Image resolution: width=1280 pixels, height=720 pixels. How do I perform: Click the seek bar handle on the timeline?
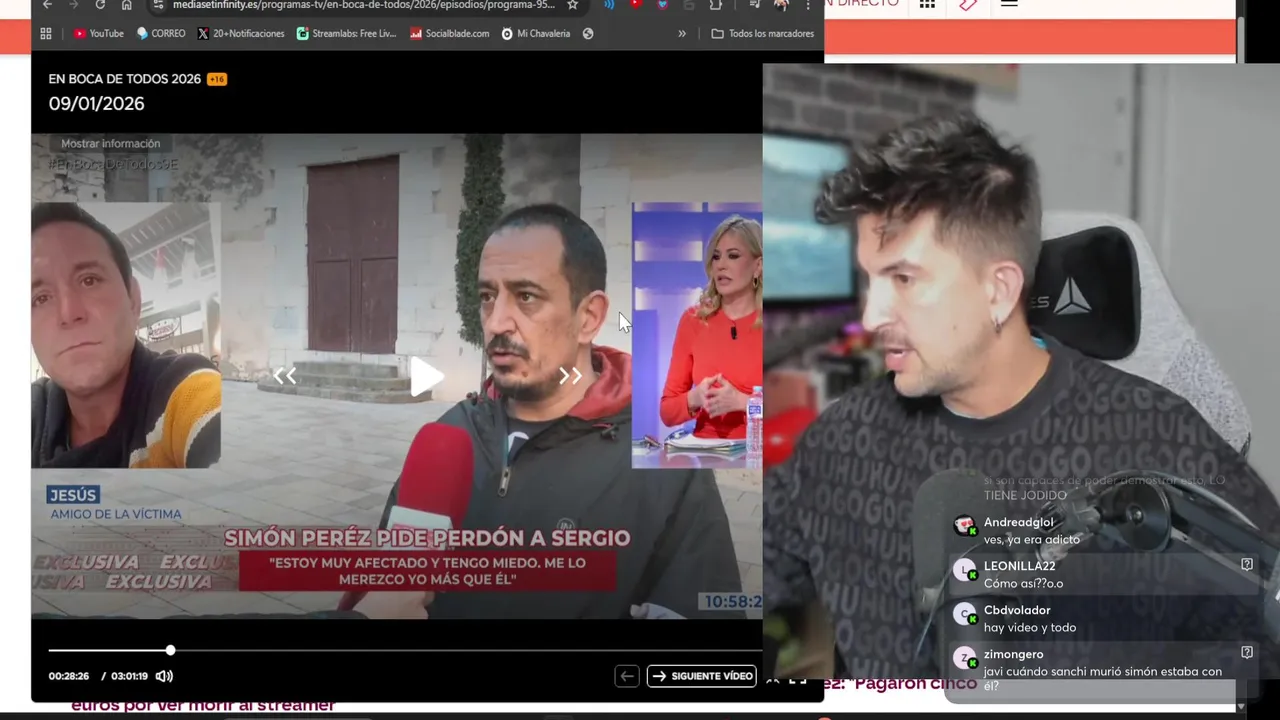pos(171,650)
